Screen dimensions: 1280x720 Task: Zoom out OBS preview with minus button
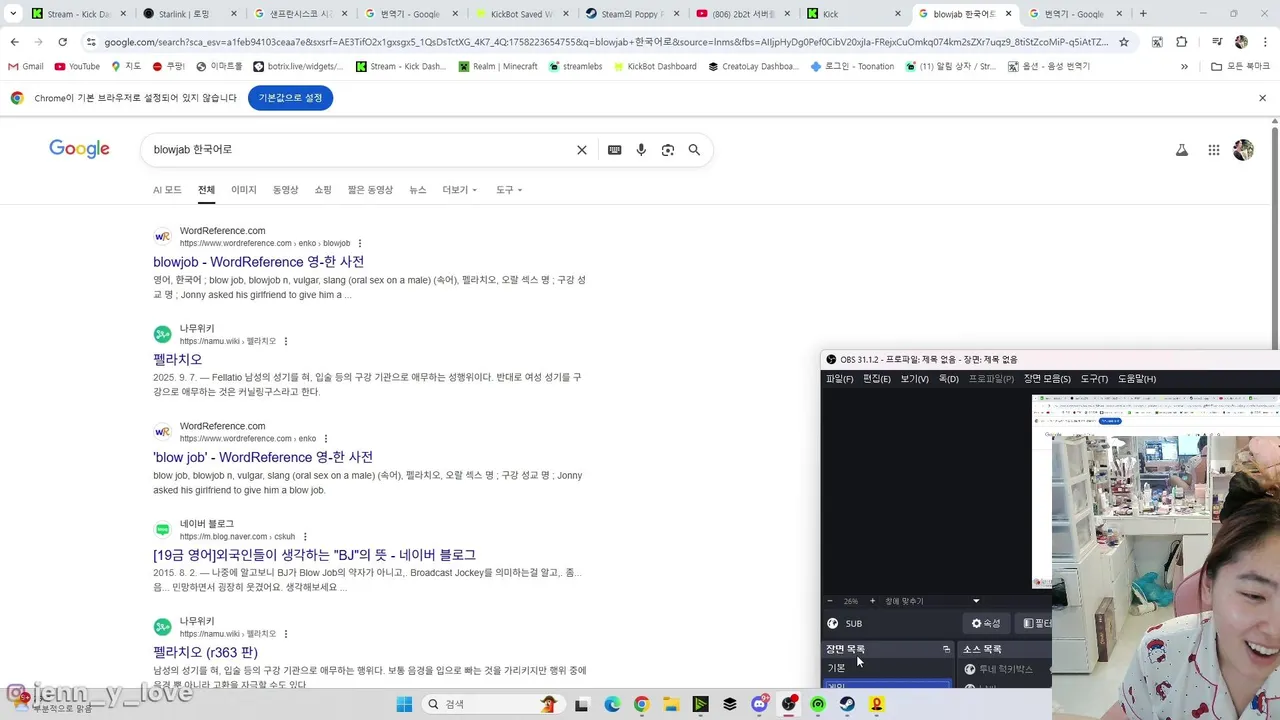pyautogui.click(x=829, y=601)
